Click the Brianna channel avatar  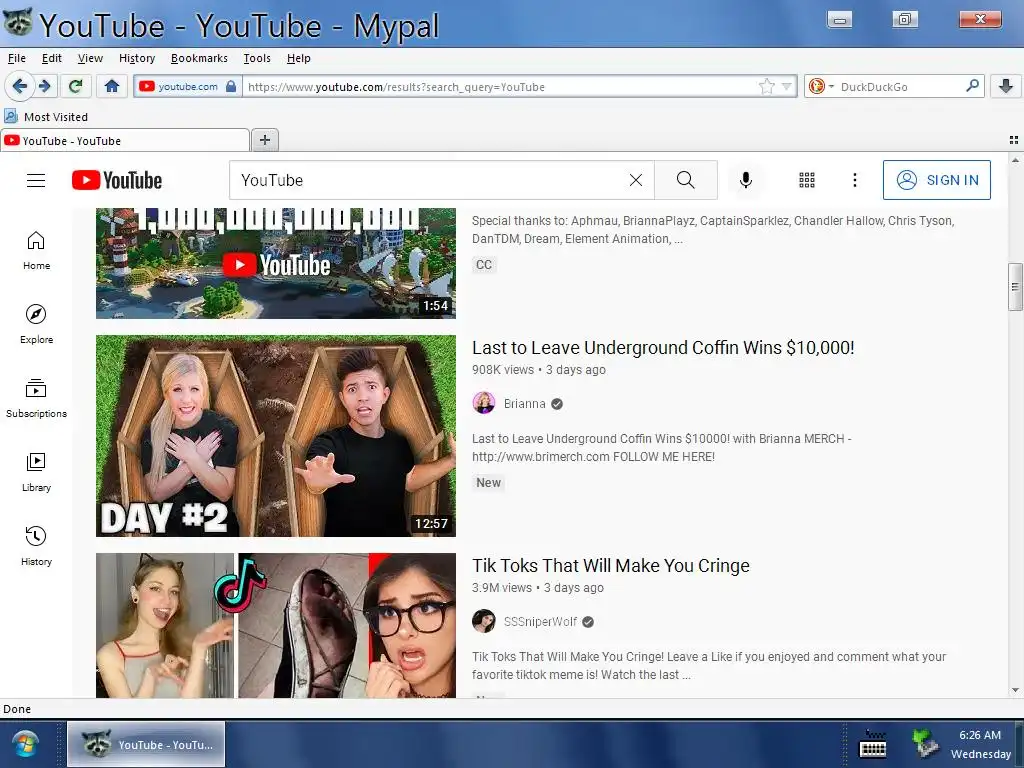coord(484,403)
